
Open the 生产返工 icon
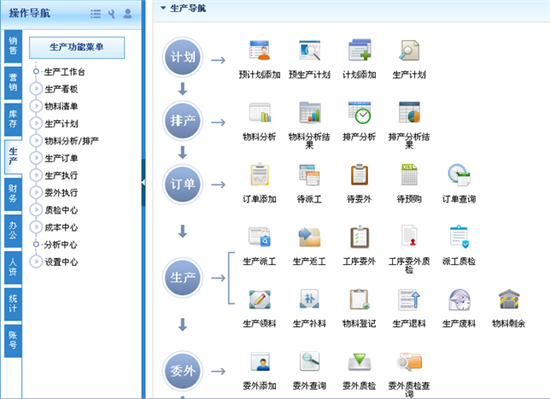(x=309, y=237)
